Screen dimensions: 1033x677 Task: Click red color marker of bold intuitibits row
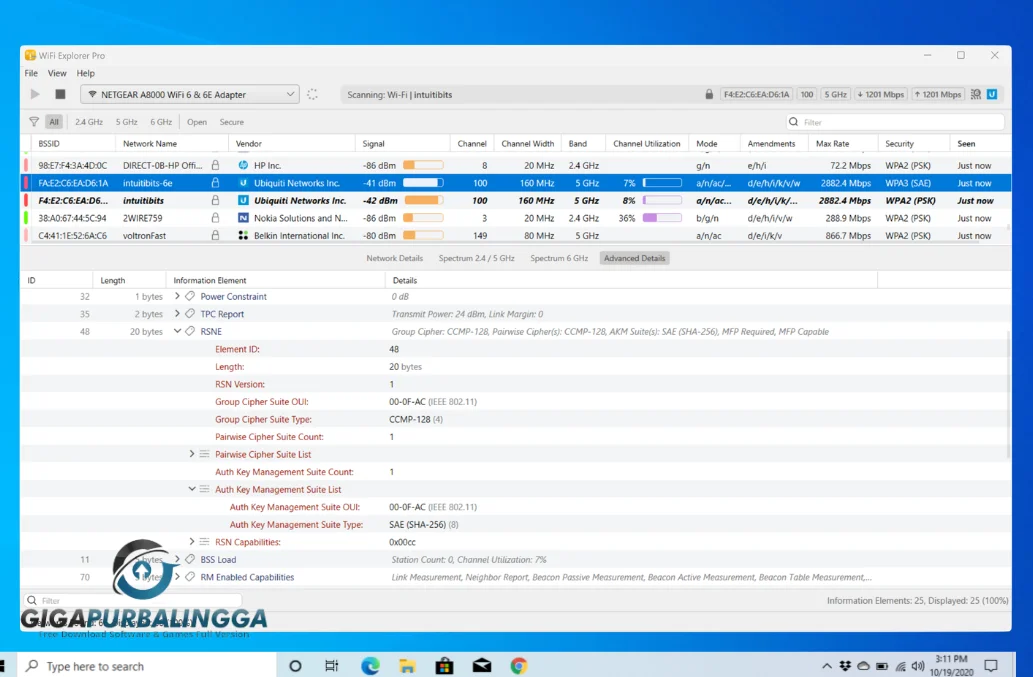(26, 200)
